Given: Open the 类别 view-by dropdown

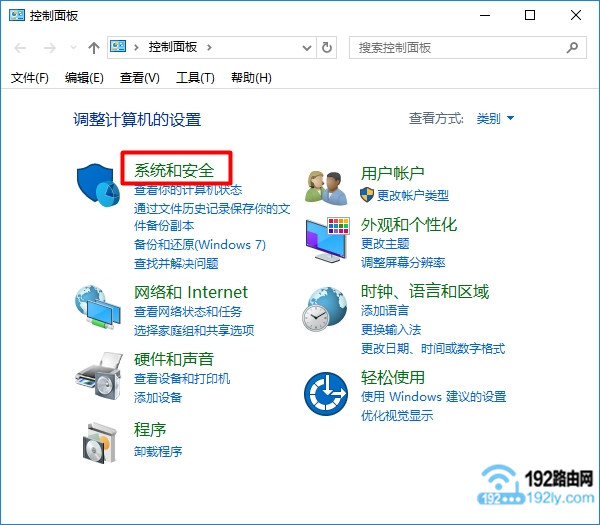Looking at the screenshot, I should [x=496, y=118].
